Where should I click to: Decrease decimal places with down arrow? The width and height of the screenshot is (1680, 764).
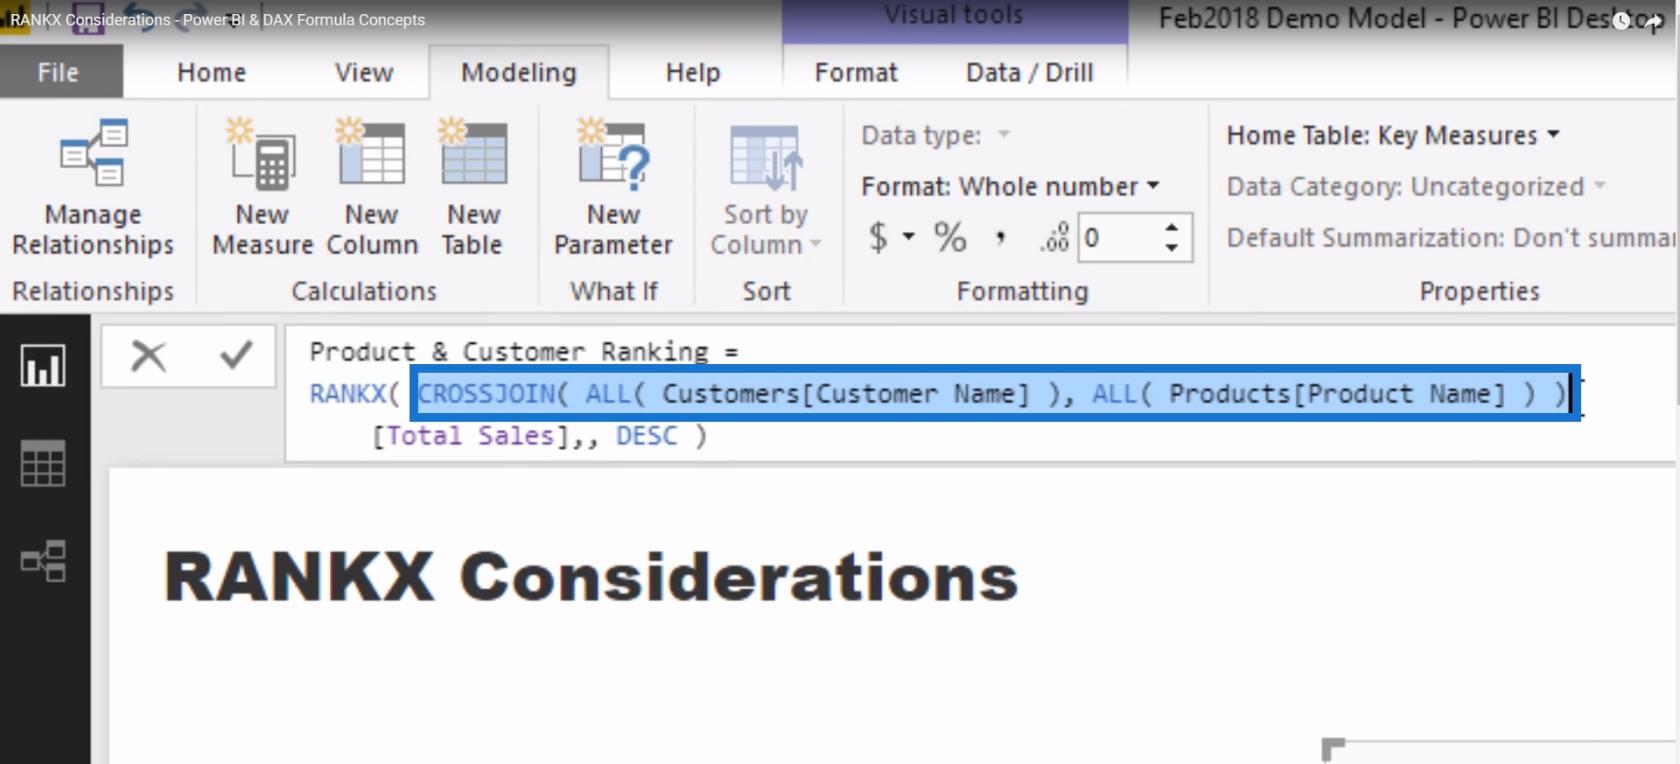click(x=1171, y=248)
